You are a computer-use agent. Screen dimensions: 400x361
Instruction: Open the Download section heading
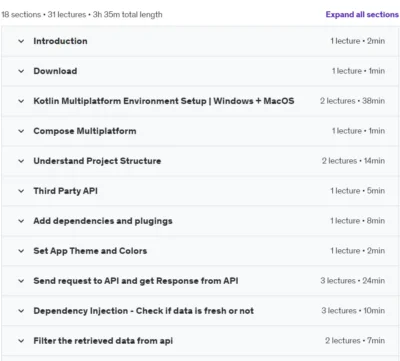(55, 71)
